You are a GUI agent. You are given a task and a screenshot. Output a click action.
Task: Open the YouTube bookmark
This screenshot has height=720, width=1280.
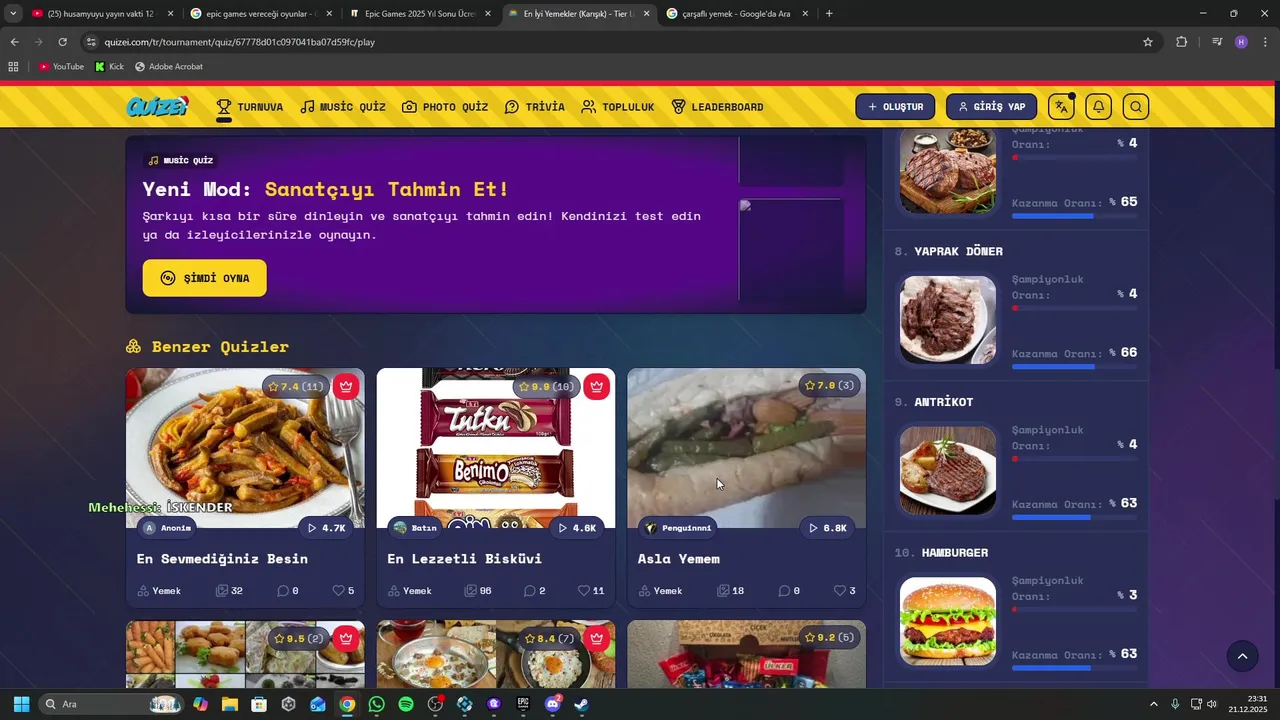[x=61, y=67]
